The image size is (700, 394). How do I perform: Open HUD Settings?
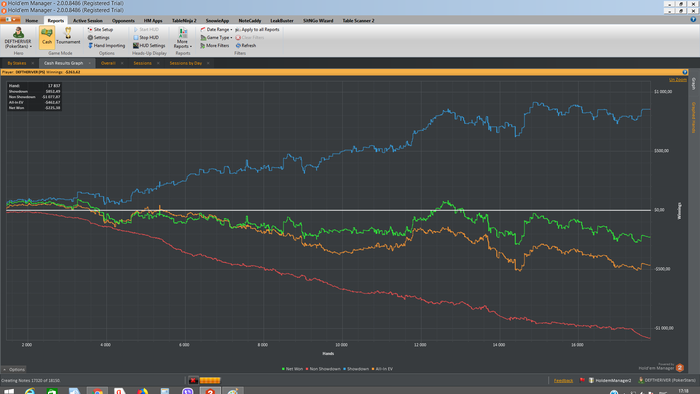[149, 46]
